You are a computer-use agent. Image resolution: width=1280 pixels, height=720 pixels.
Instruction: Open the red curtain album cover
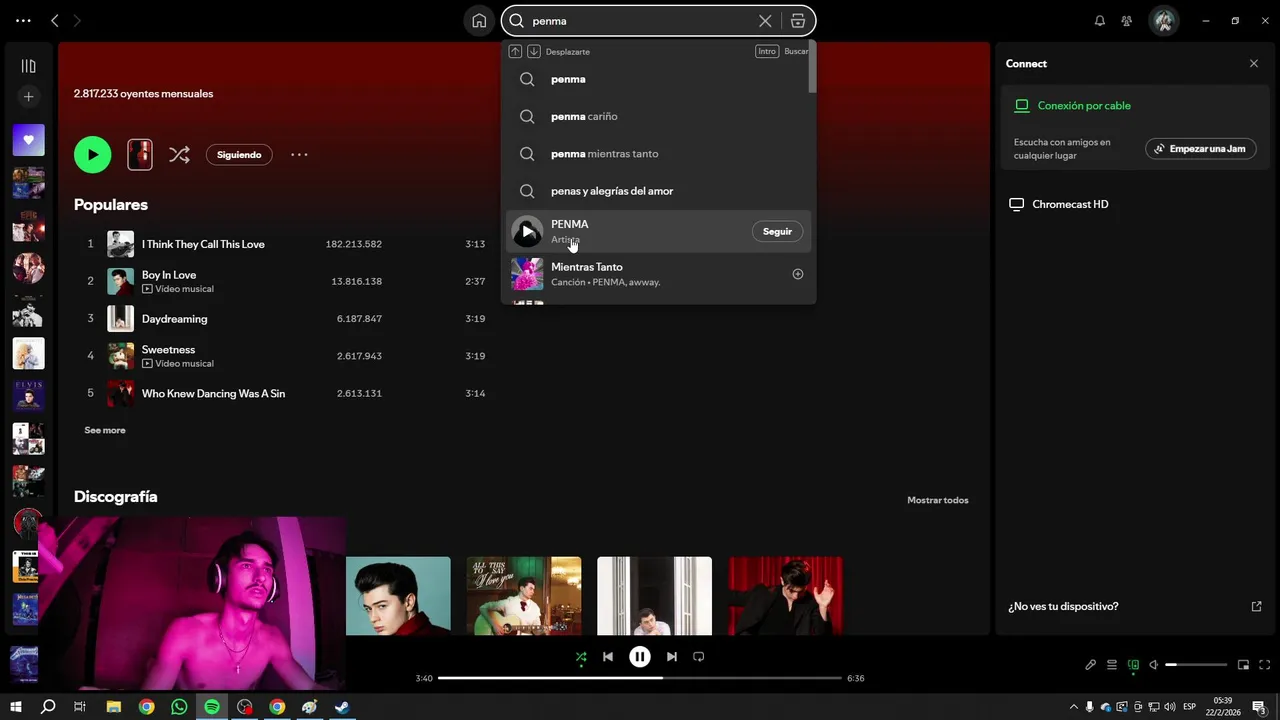coord(785,596)
